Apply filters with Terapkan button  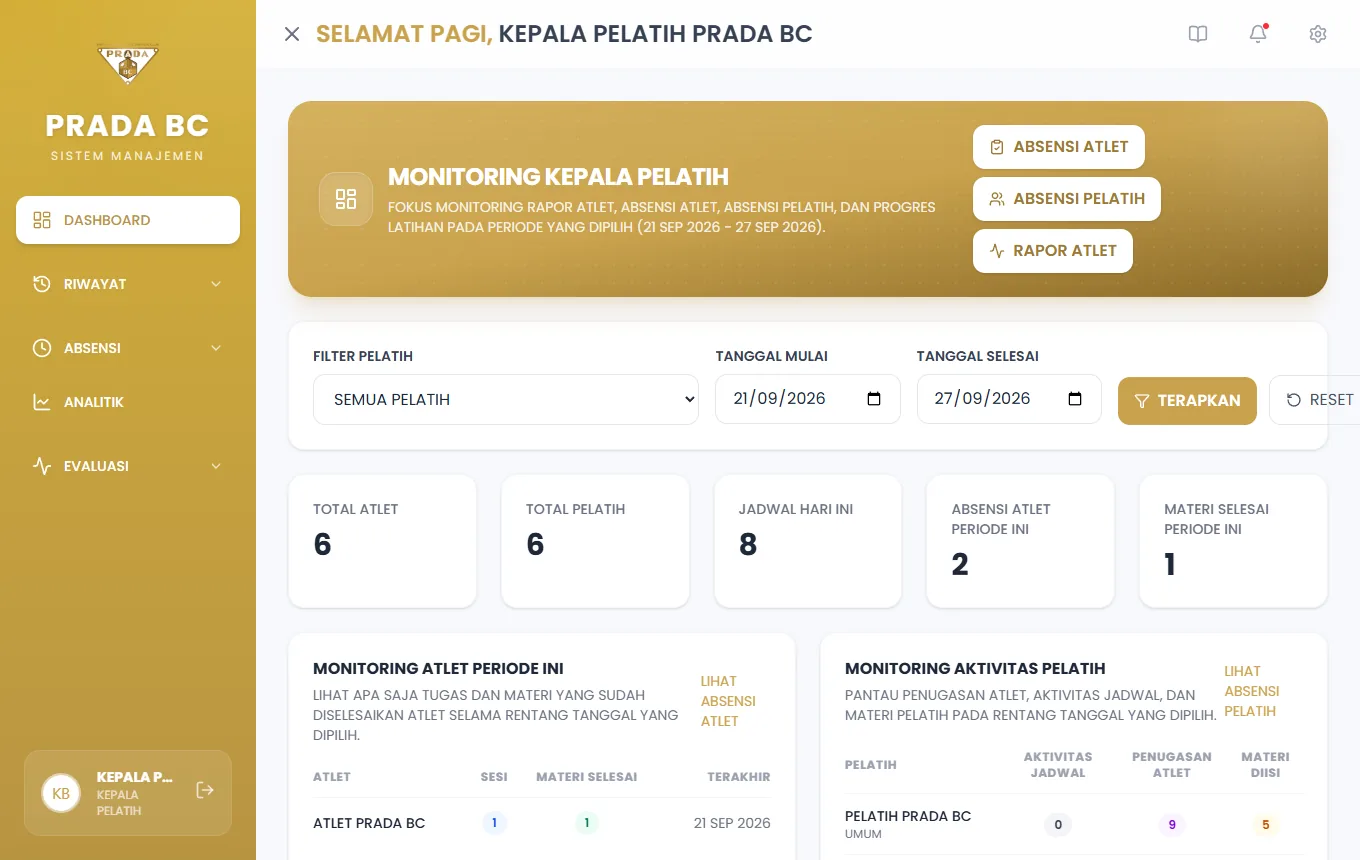point(1187,400)
